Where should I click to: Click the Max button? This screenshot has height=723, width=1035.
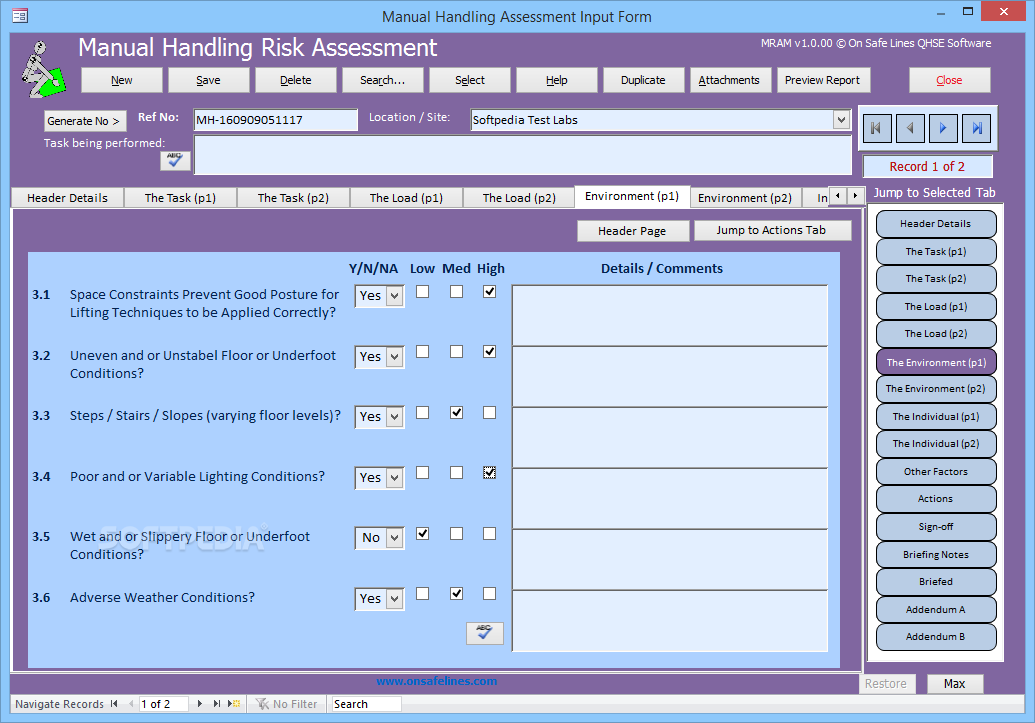954,684
